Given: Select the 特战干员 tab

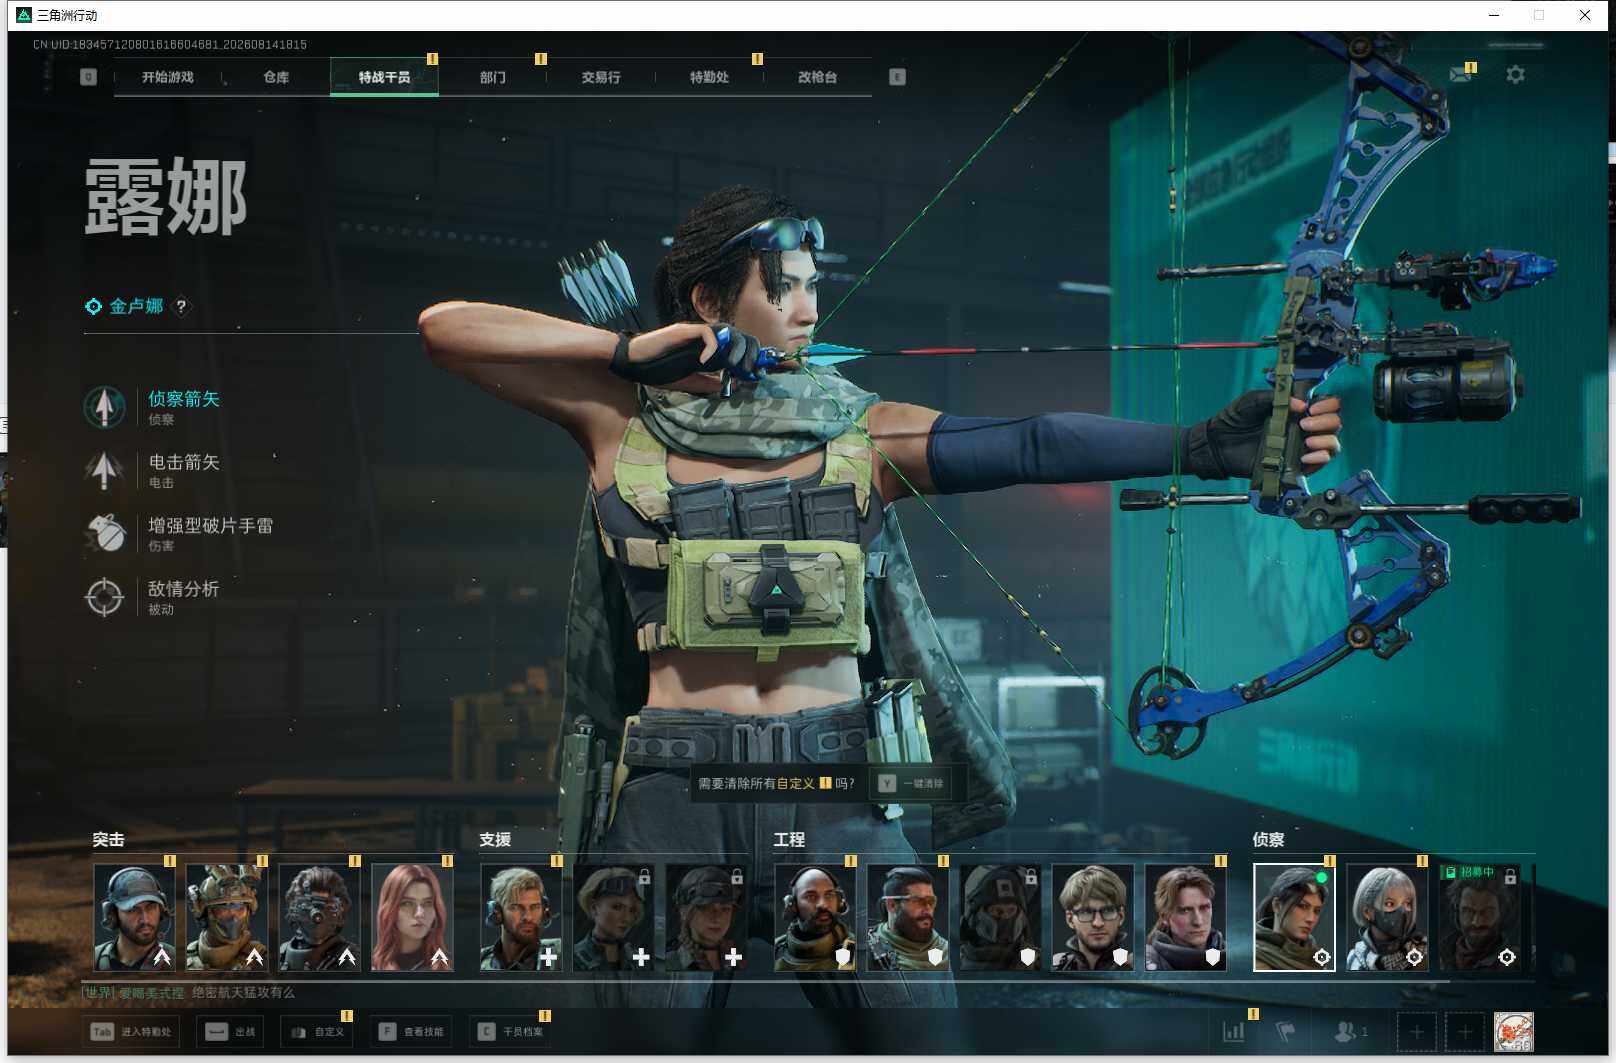Looking at the screenshot, I should [x=384, y=77].
